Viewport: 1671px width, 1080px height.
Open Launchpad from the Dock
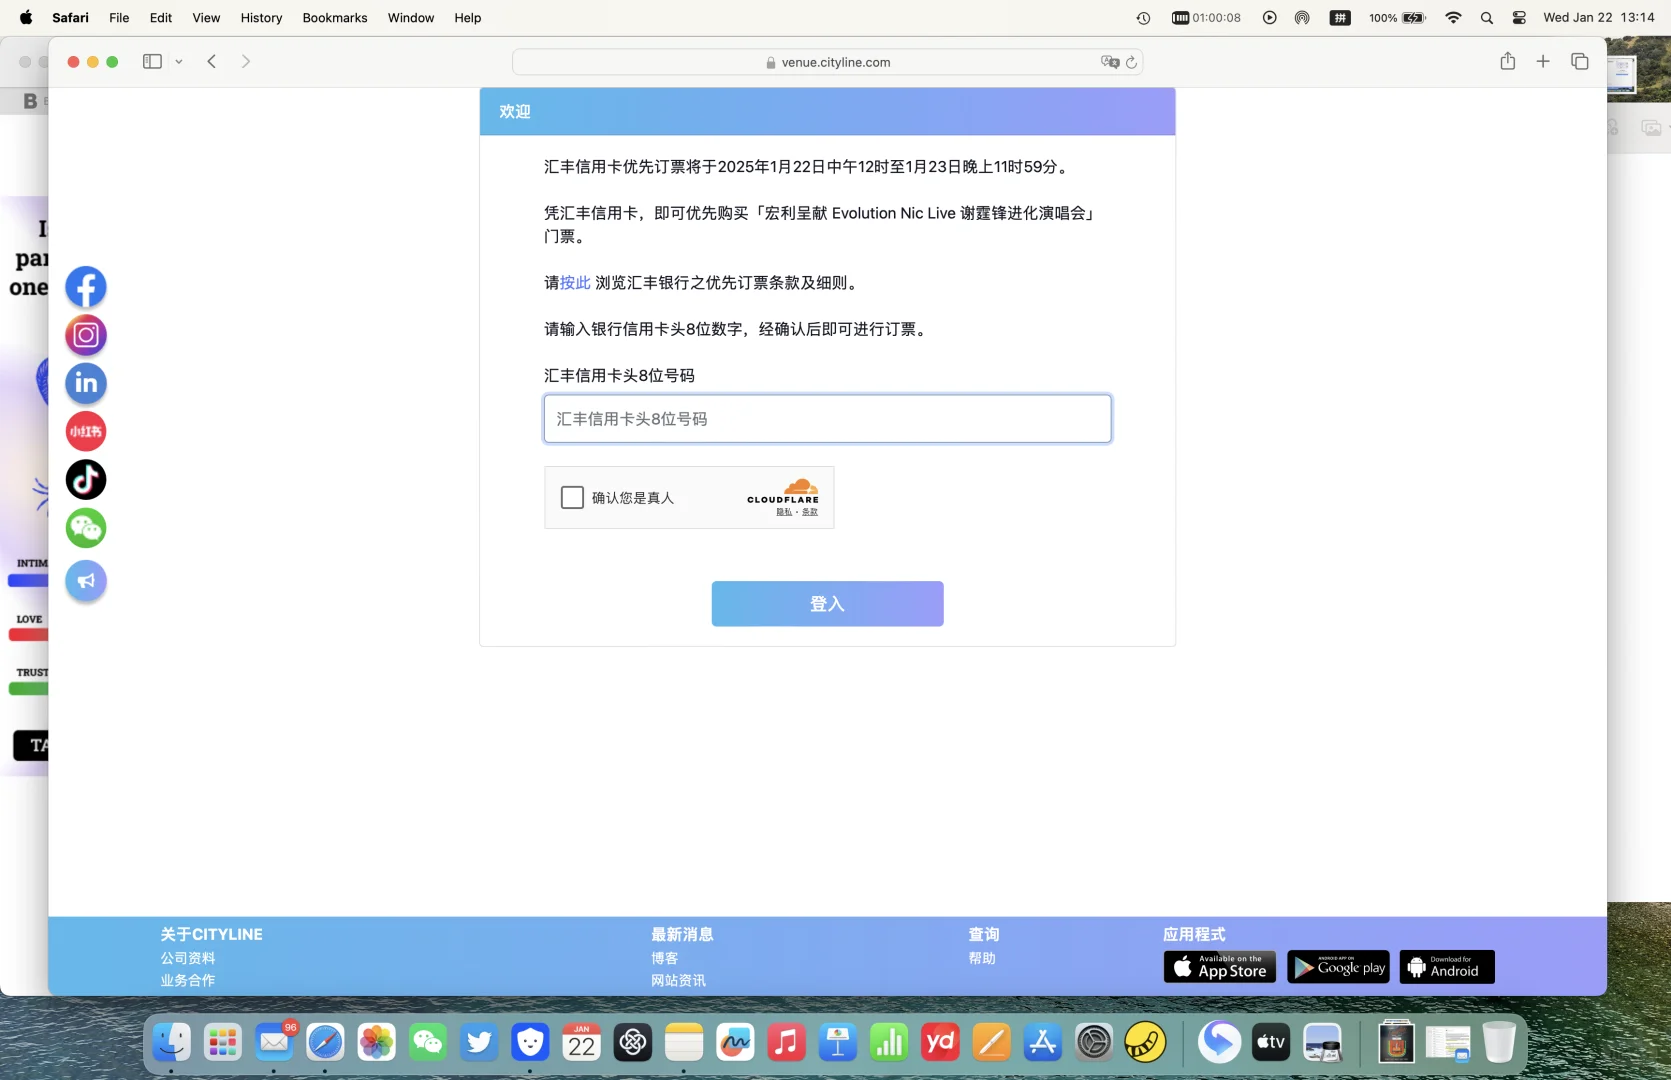(222, 1043)
